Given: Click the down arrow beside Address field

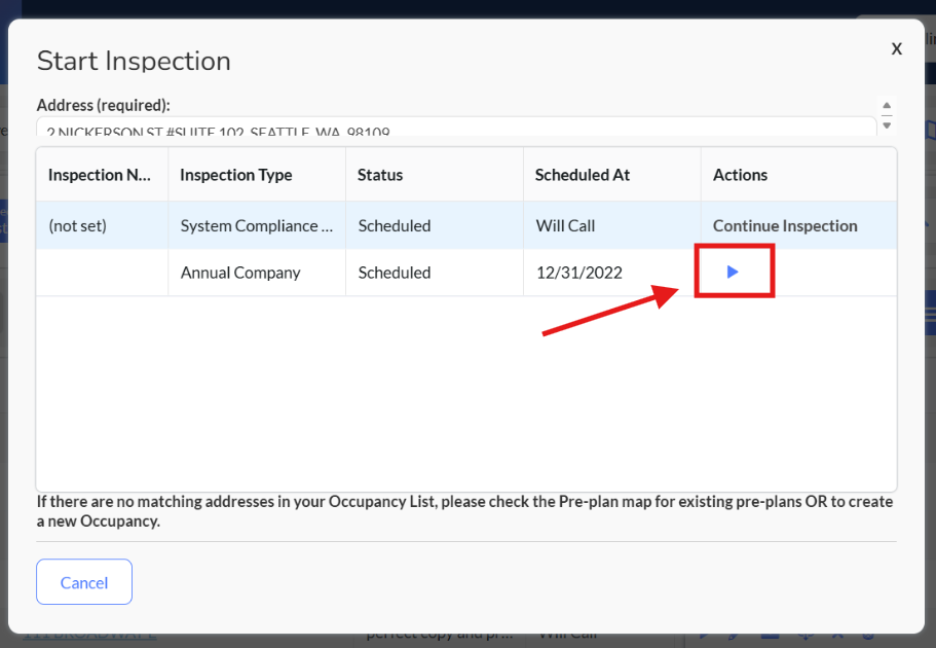Looking at the screenshot, I should (886, 124).
